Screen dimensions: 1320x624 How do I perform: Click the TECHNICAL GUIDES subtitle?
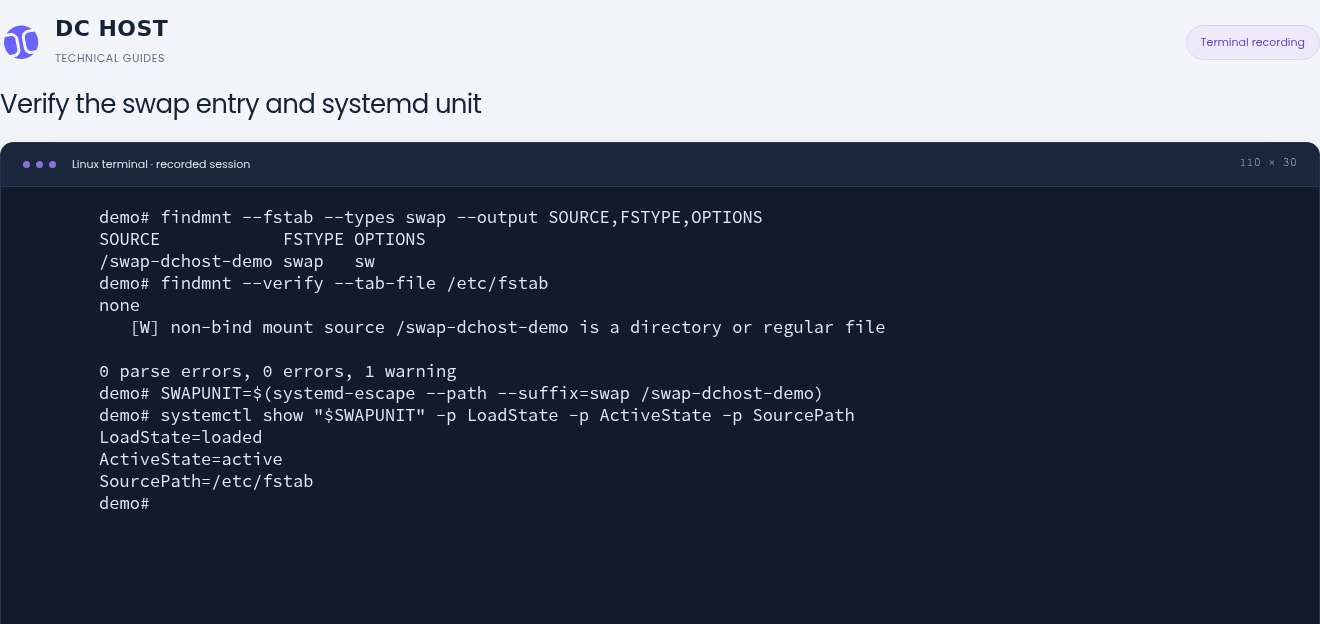coord(110,58)
